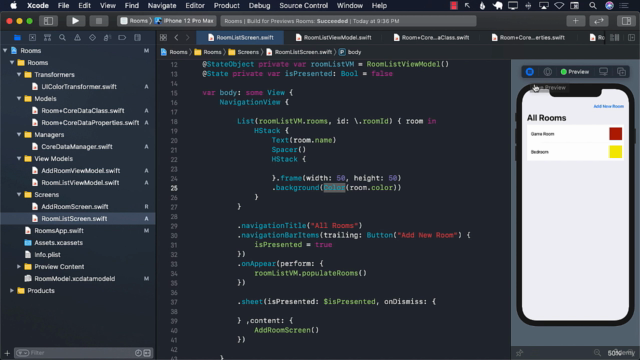Viewport: 640px width, 360px height.
Task: Open the Debug menu
Action: [x=259, y=6]
